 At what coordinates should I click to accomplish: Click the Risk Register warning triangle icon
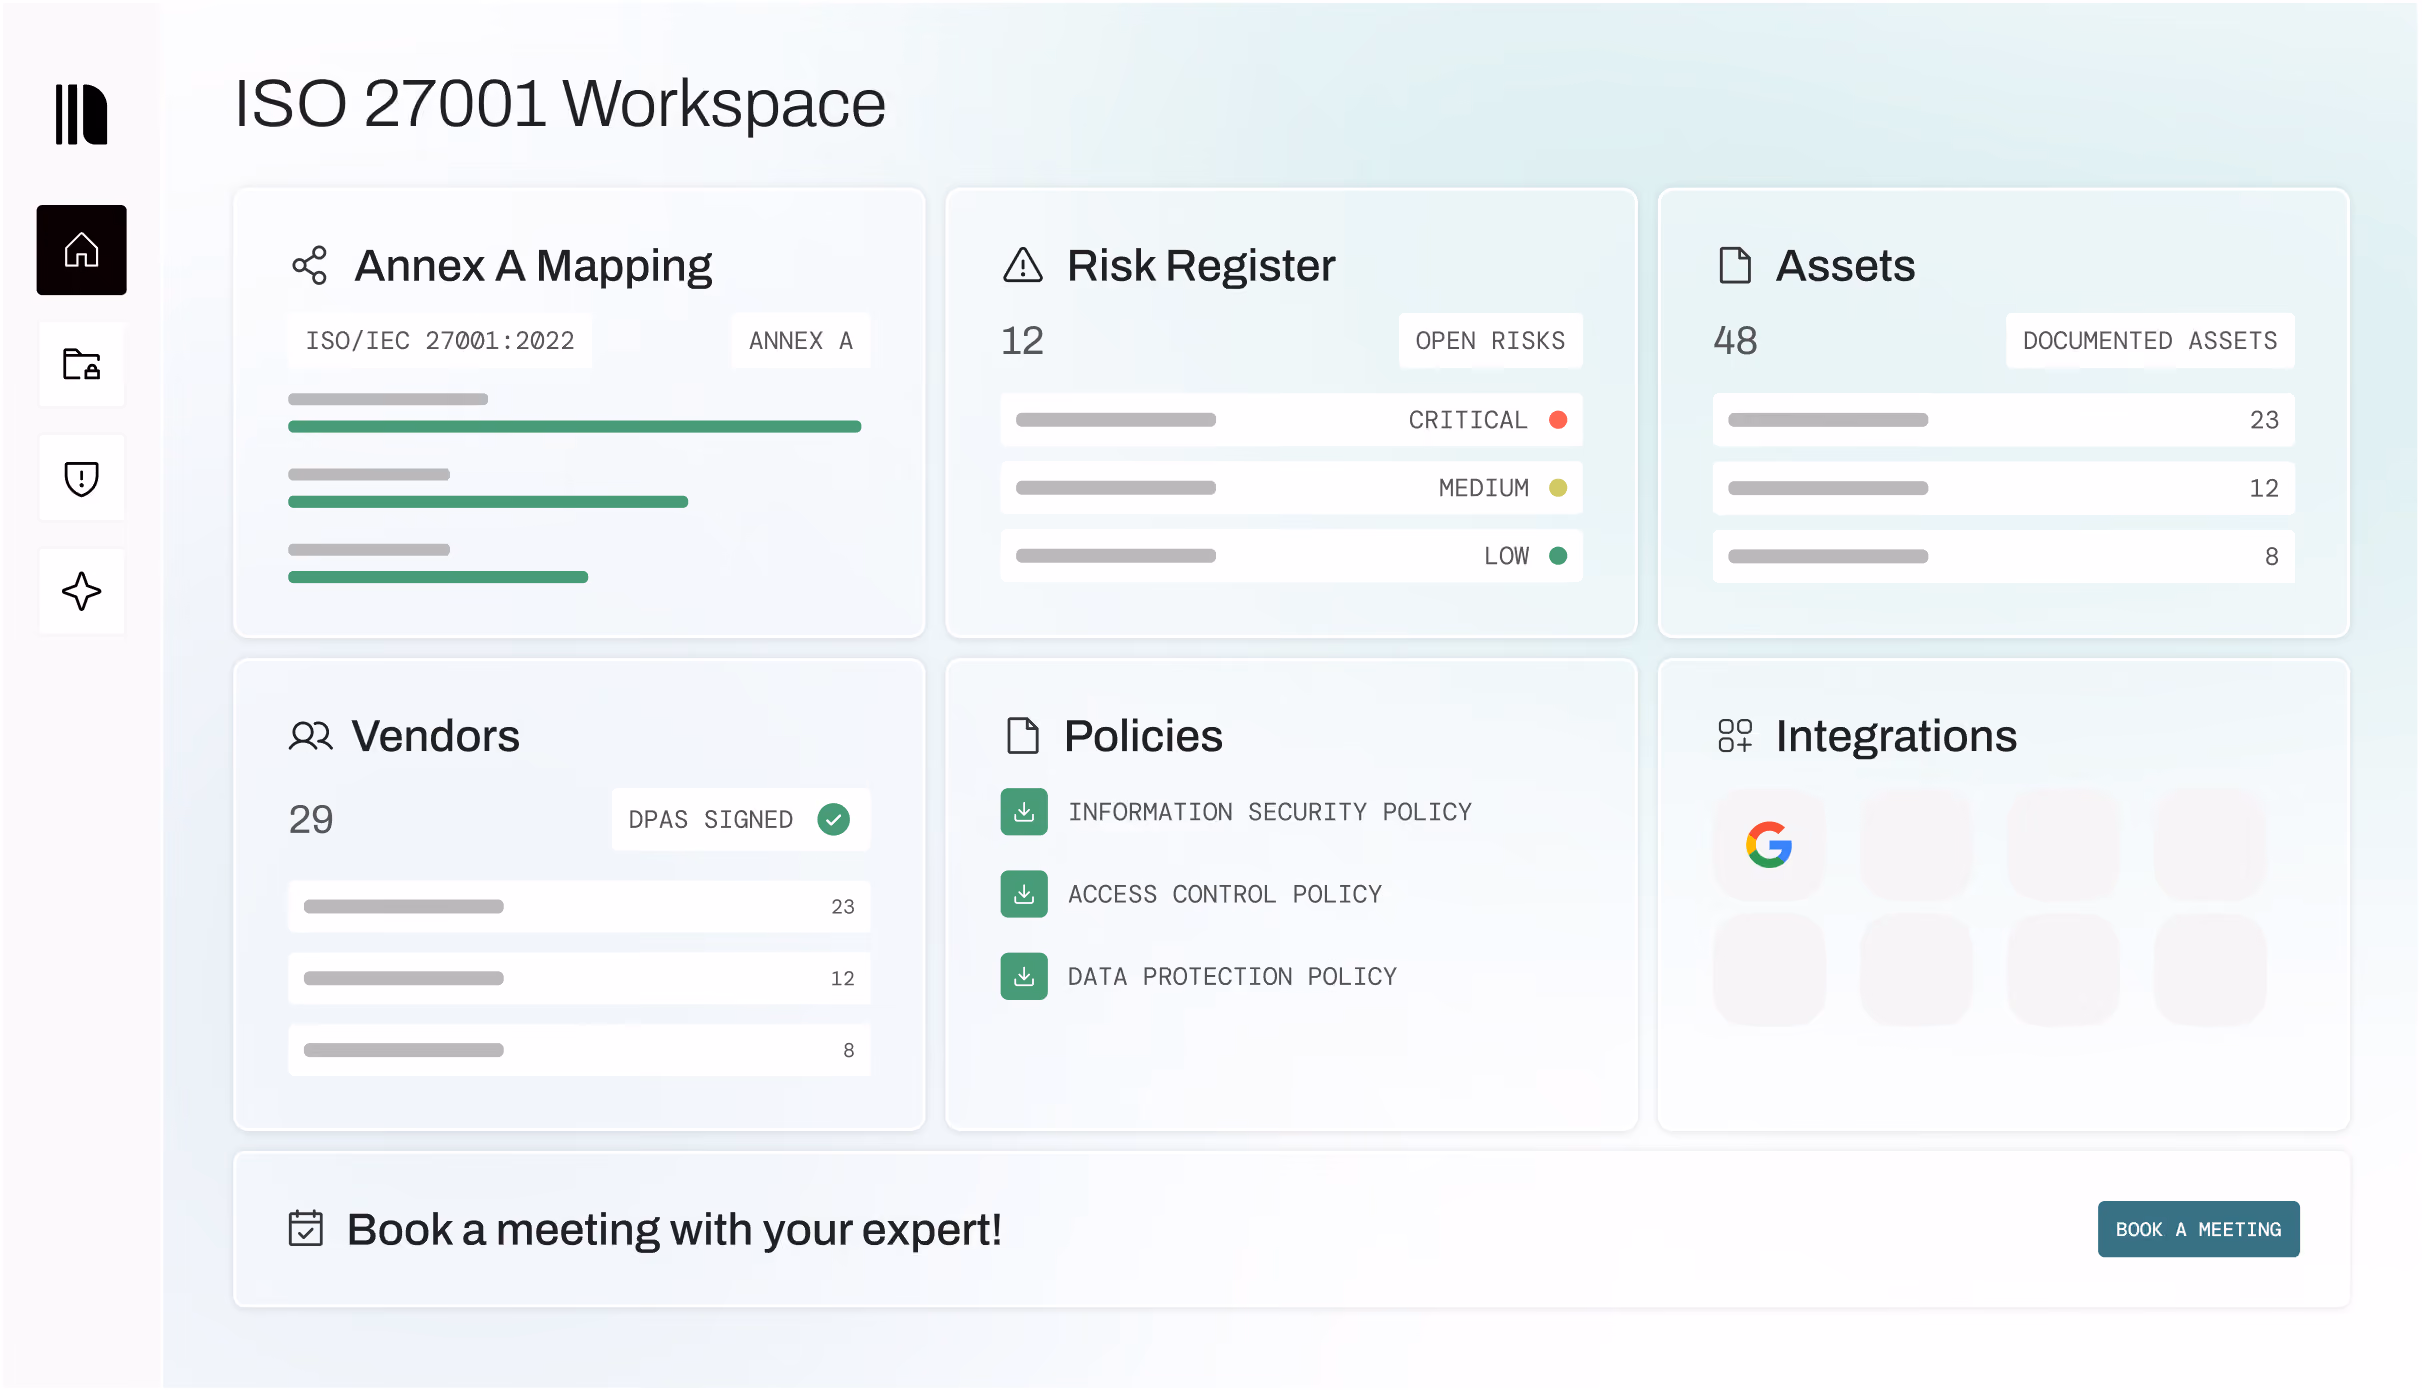click(x=1023, y=266)
